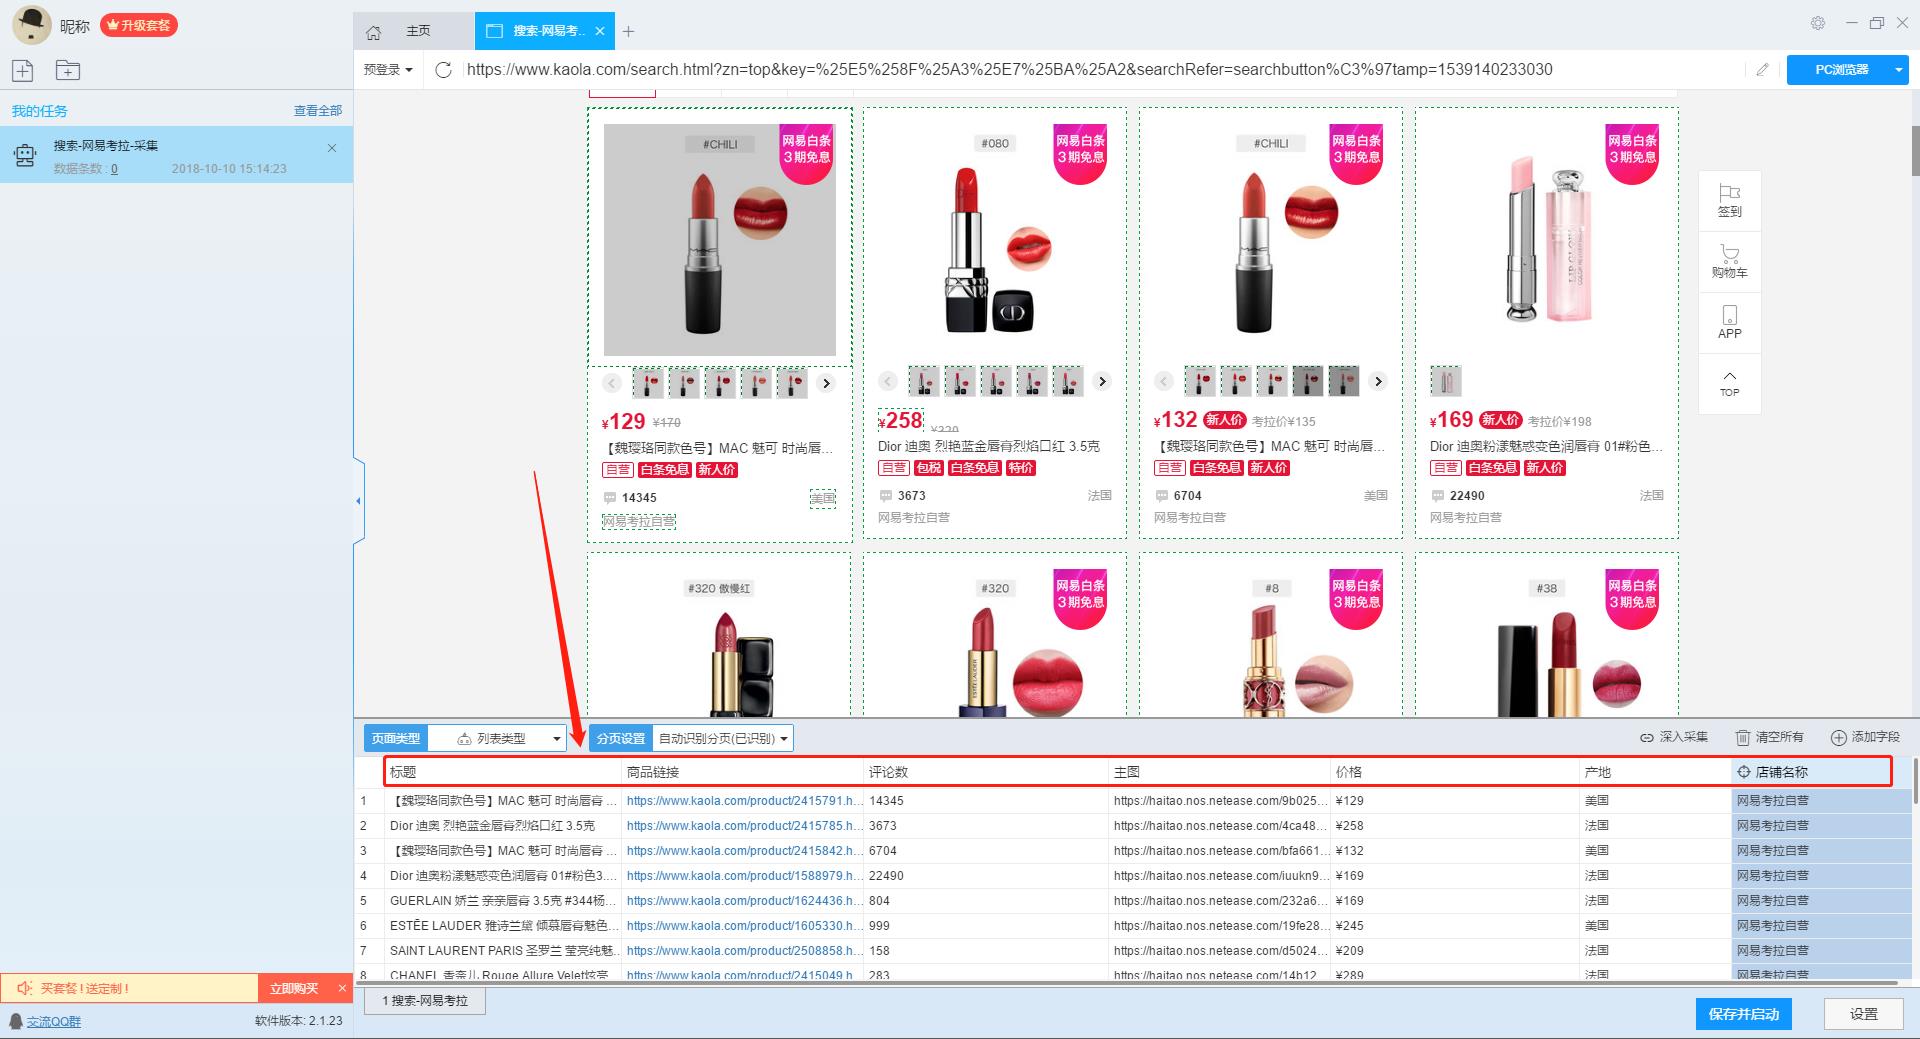
Task: Click next thumbnail arrow under ¥129 product
Action: point(826,383)
